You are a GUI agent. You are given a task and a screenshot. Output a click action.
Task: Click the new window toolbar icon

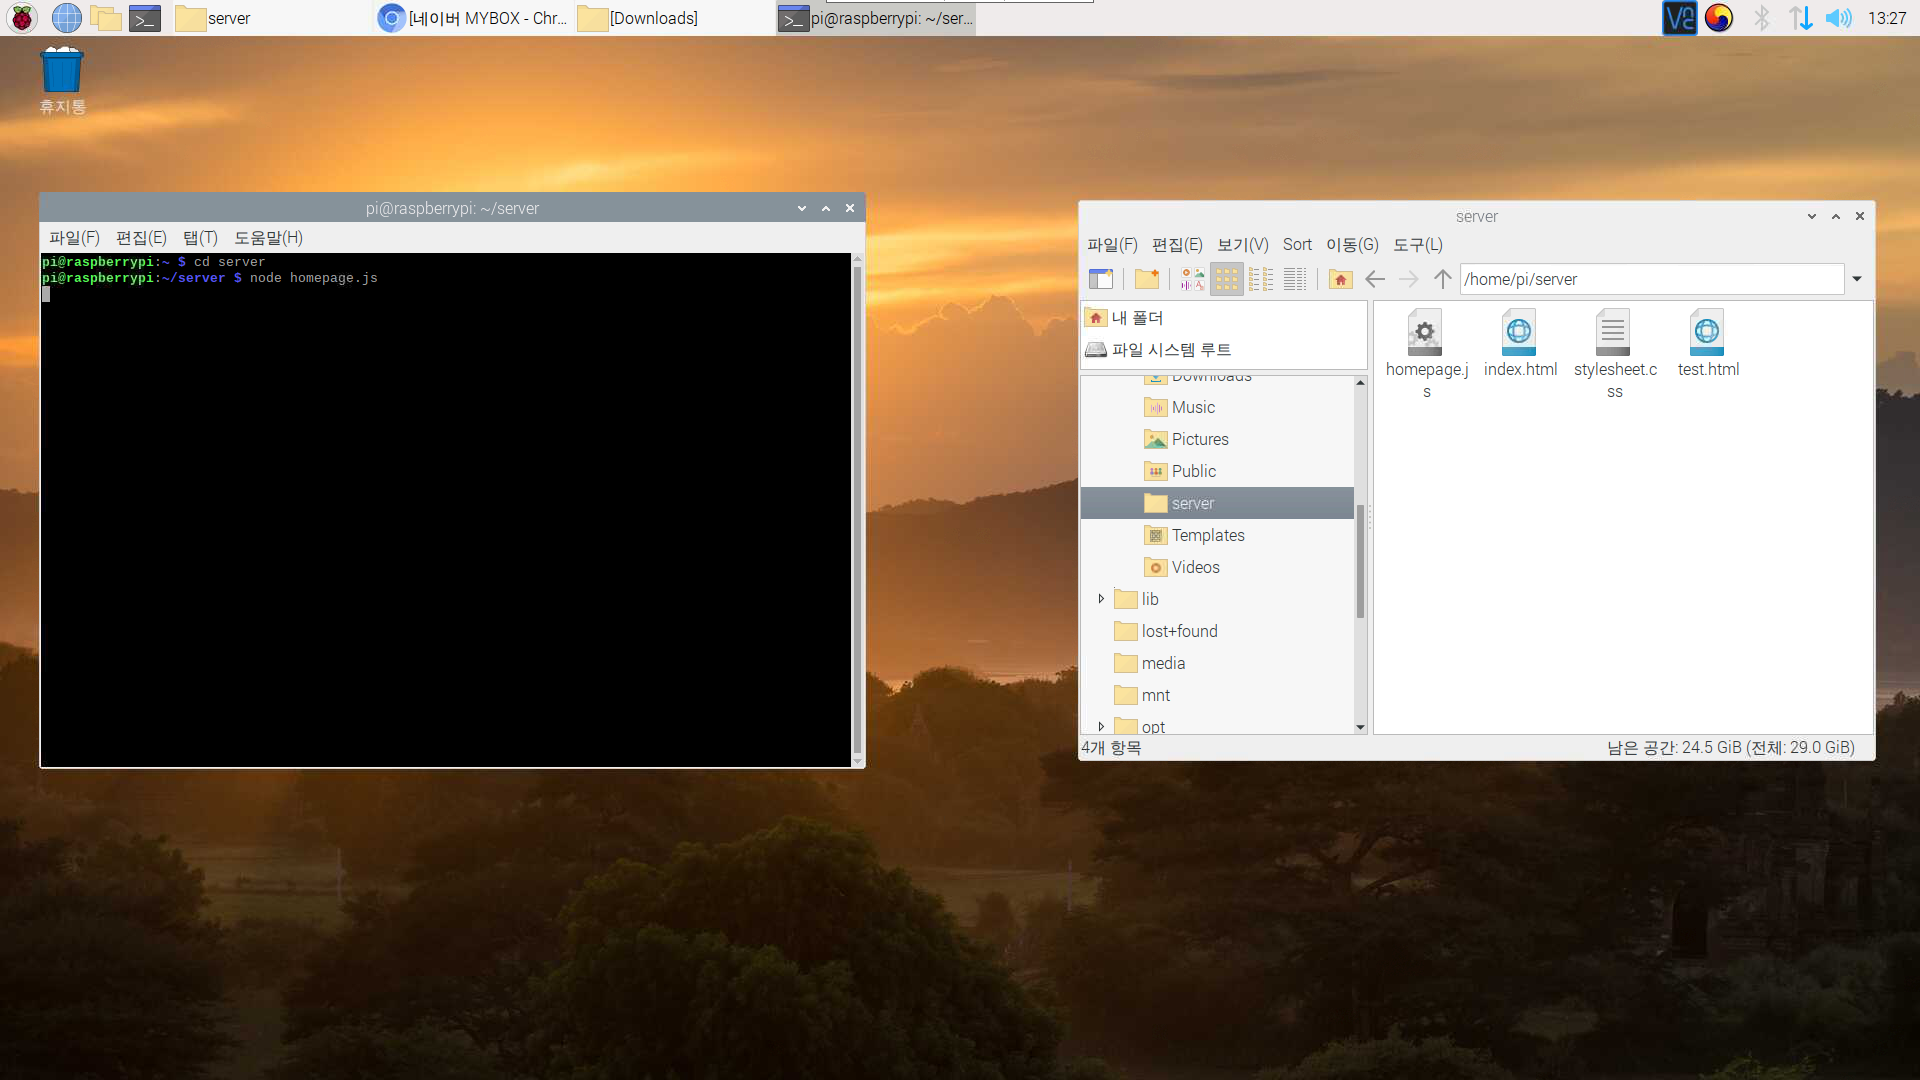[1101, 279]
